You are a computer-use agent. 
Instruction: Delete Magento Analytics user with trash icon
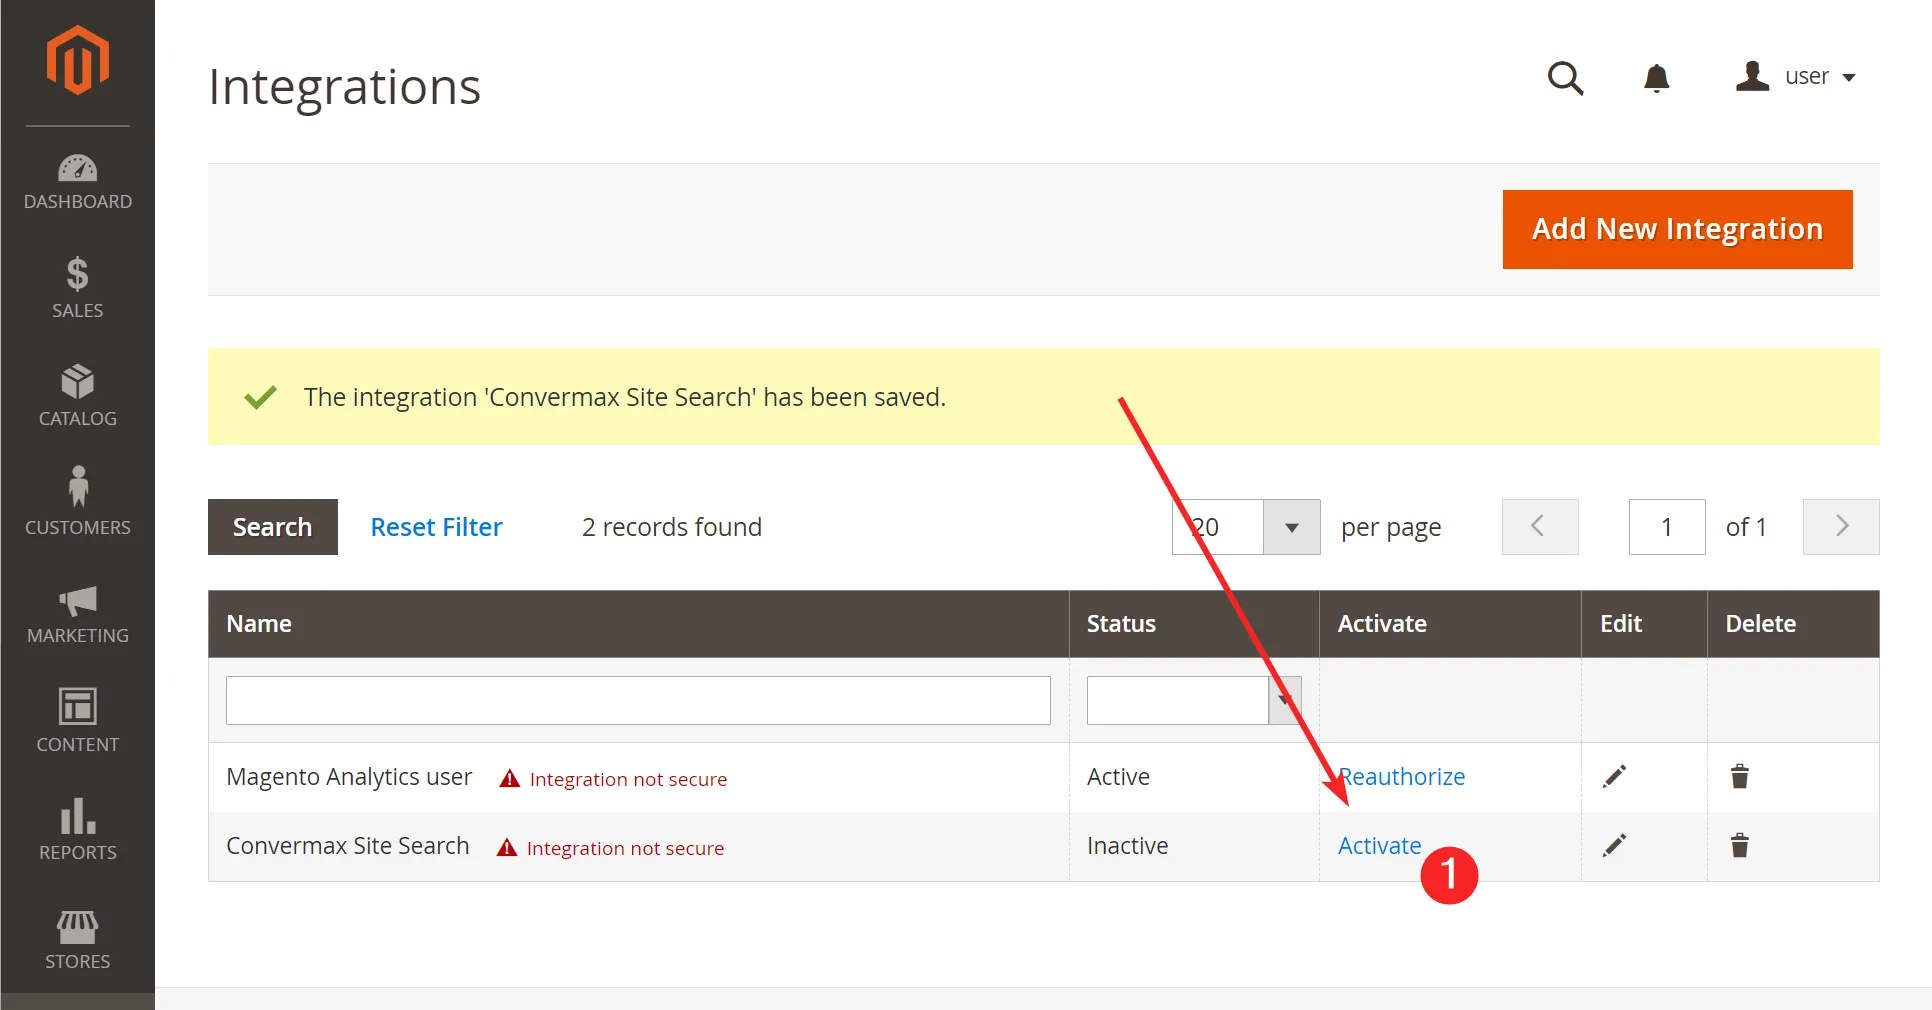[1739, 777]
